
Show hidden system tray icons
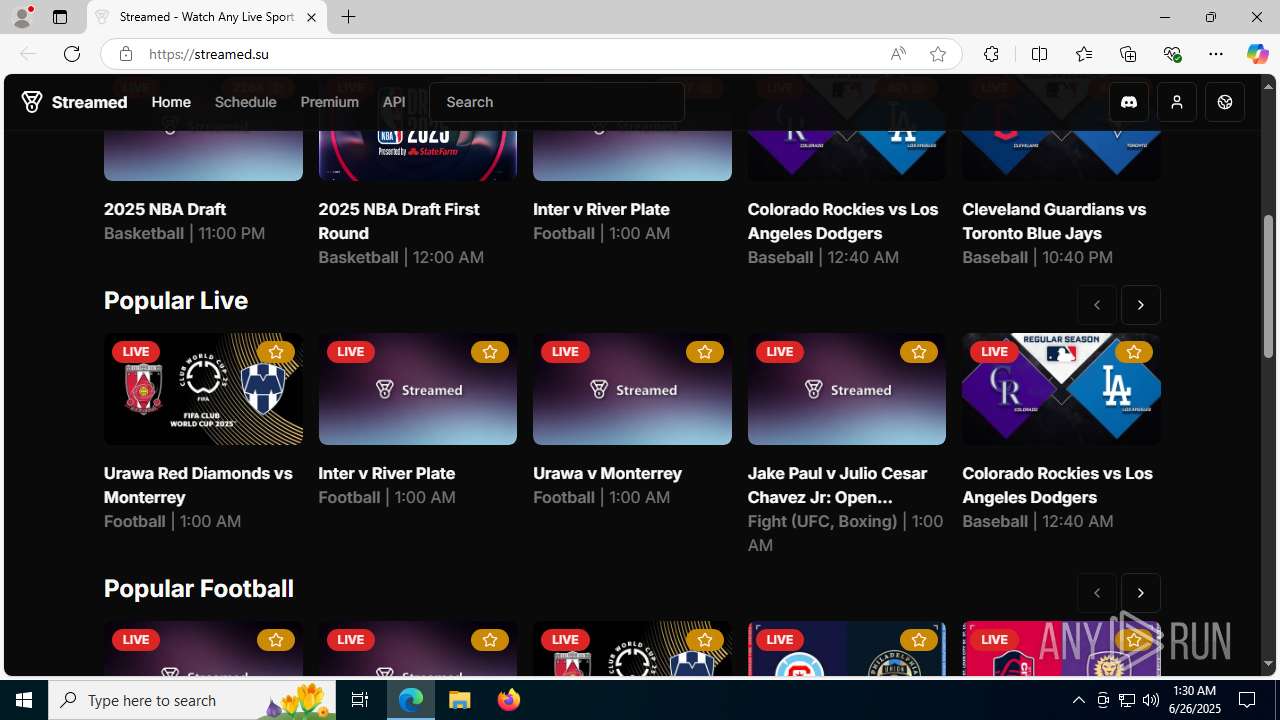[1079, 700]
